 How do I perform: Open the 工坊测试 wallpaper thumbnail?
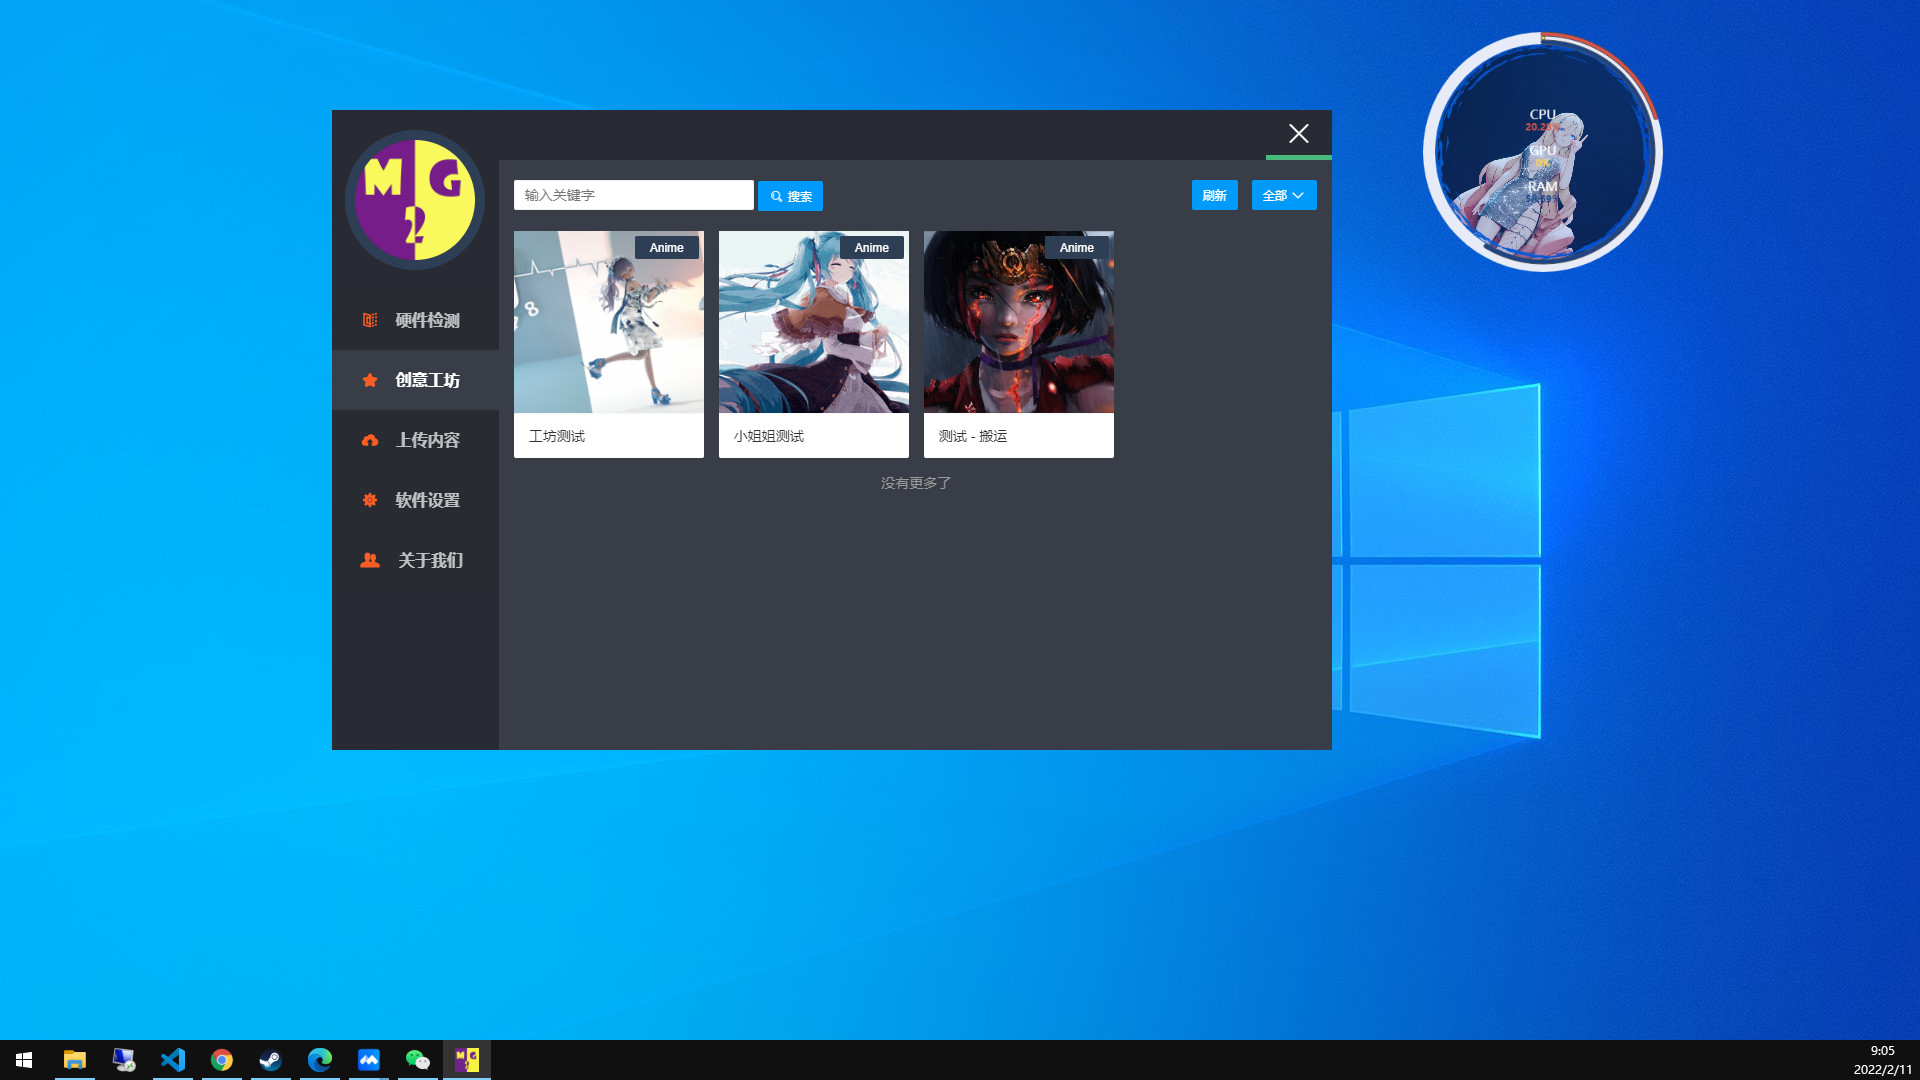pyautogui.click(x=608, y=322)
